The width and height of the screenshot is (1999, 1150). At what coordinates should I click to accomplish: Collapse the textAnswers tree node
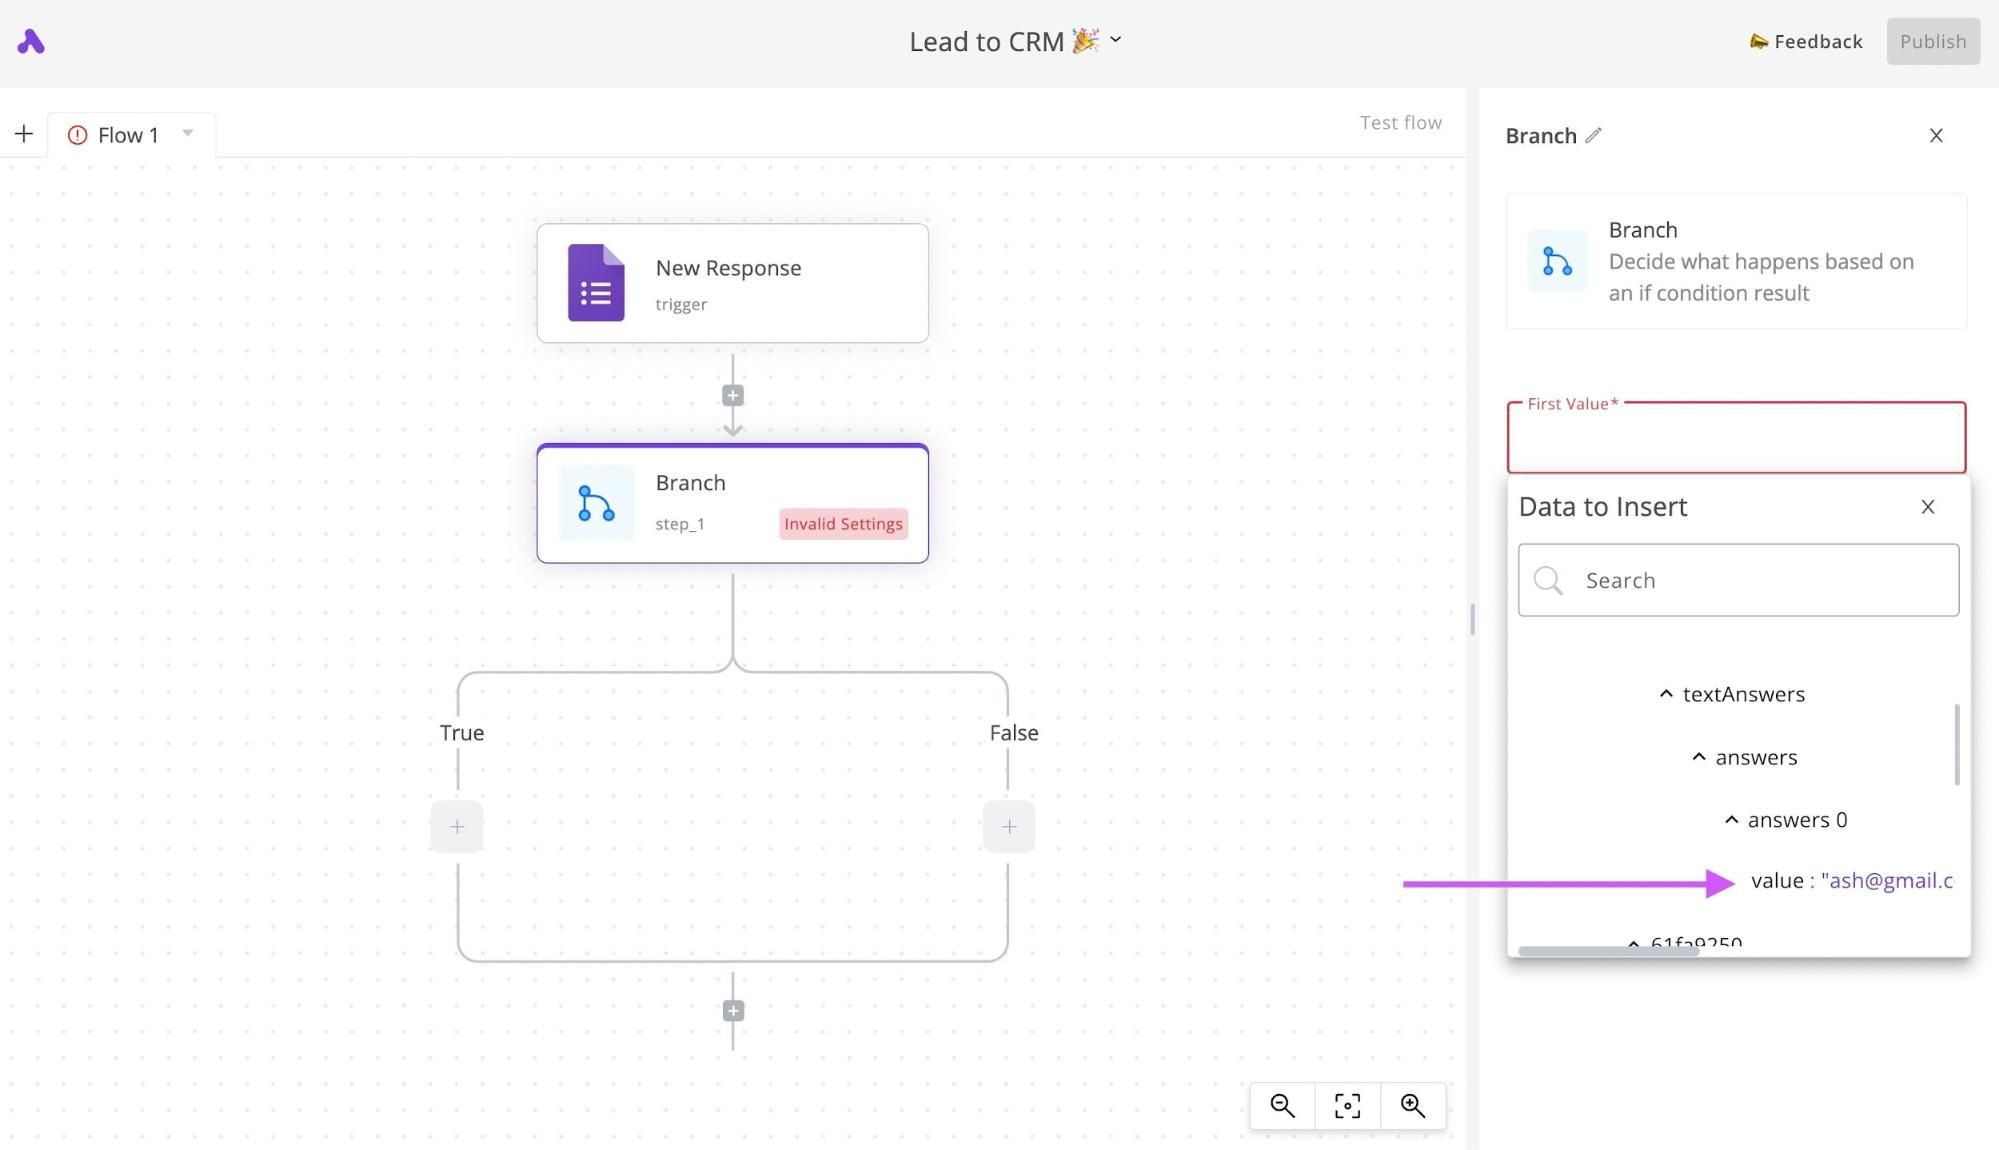1666,694
